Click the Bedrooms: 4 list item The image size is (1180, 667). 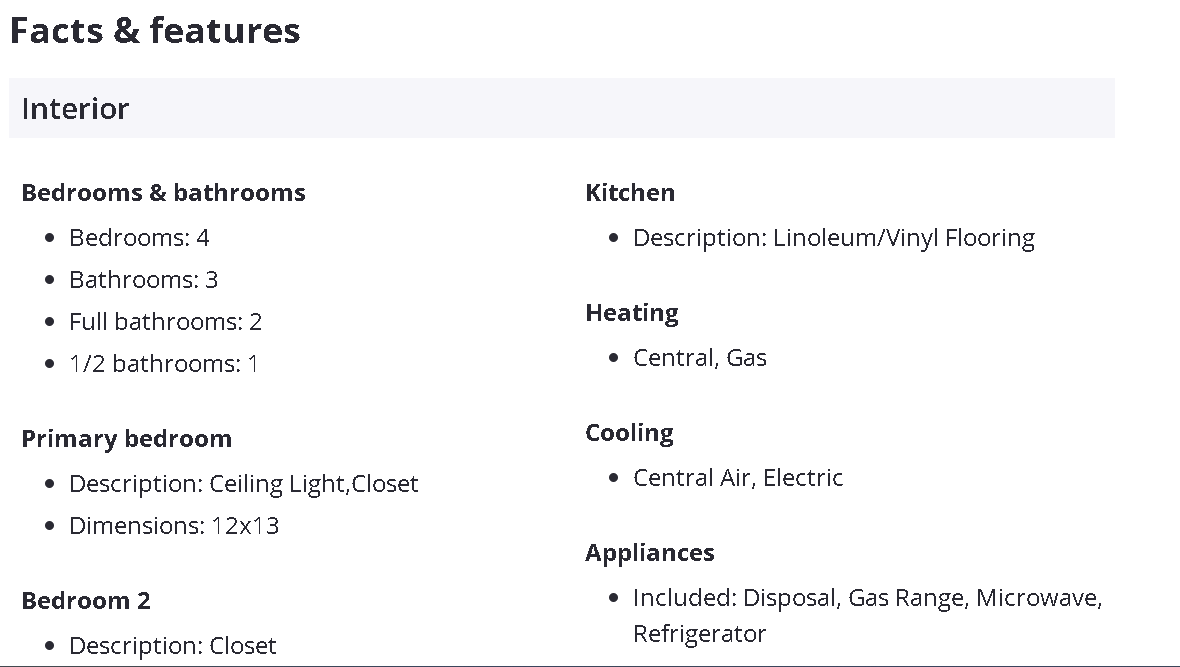[139, 238]
